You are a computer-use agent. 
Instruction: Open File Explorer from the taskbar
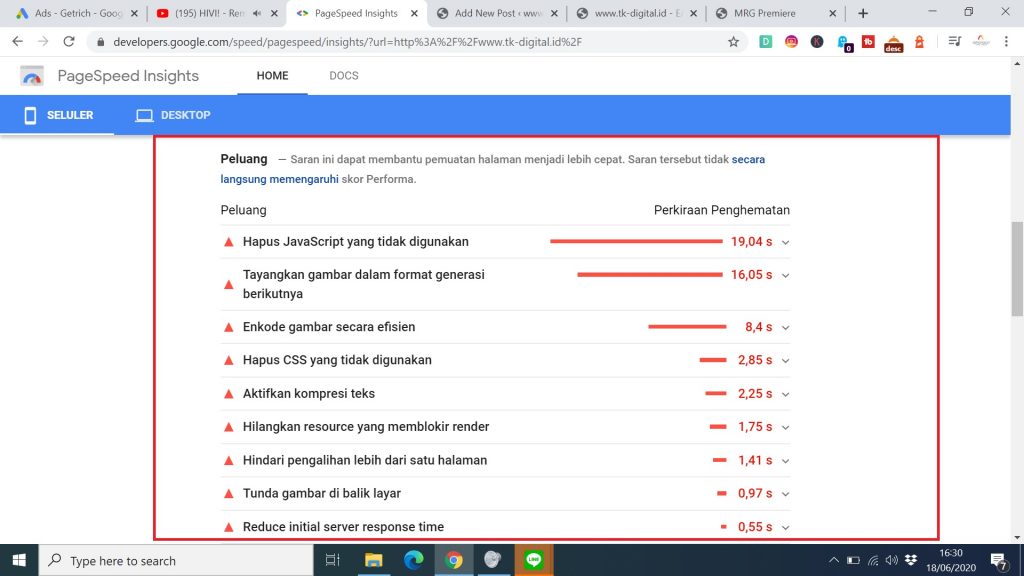pyautogui.click(x=373, y=560)
